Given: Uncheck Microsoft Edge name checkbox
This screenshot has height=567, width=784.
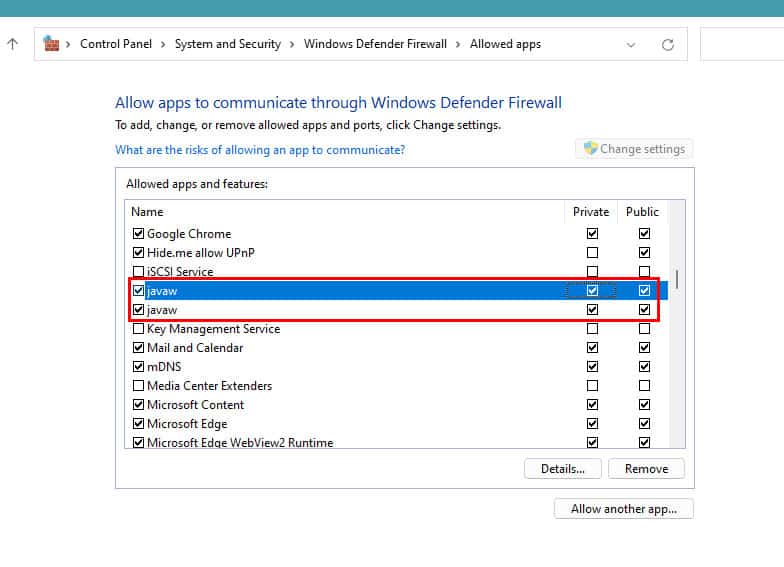Looking at the screenshot, I should 138,424.
